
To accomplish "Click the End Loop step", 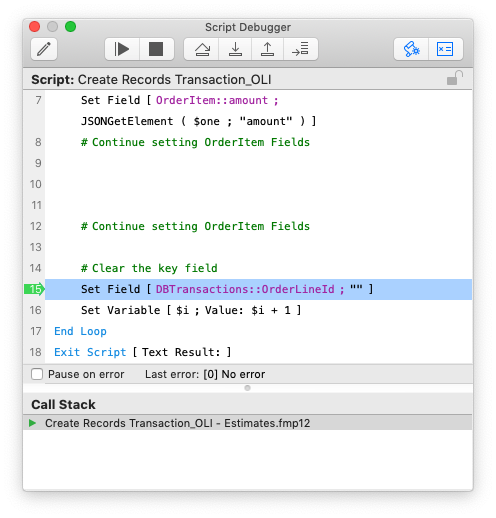I will point(80,331).
